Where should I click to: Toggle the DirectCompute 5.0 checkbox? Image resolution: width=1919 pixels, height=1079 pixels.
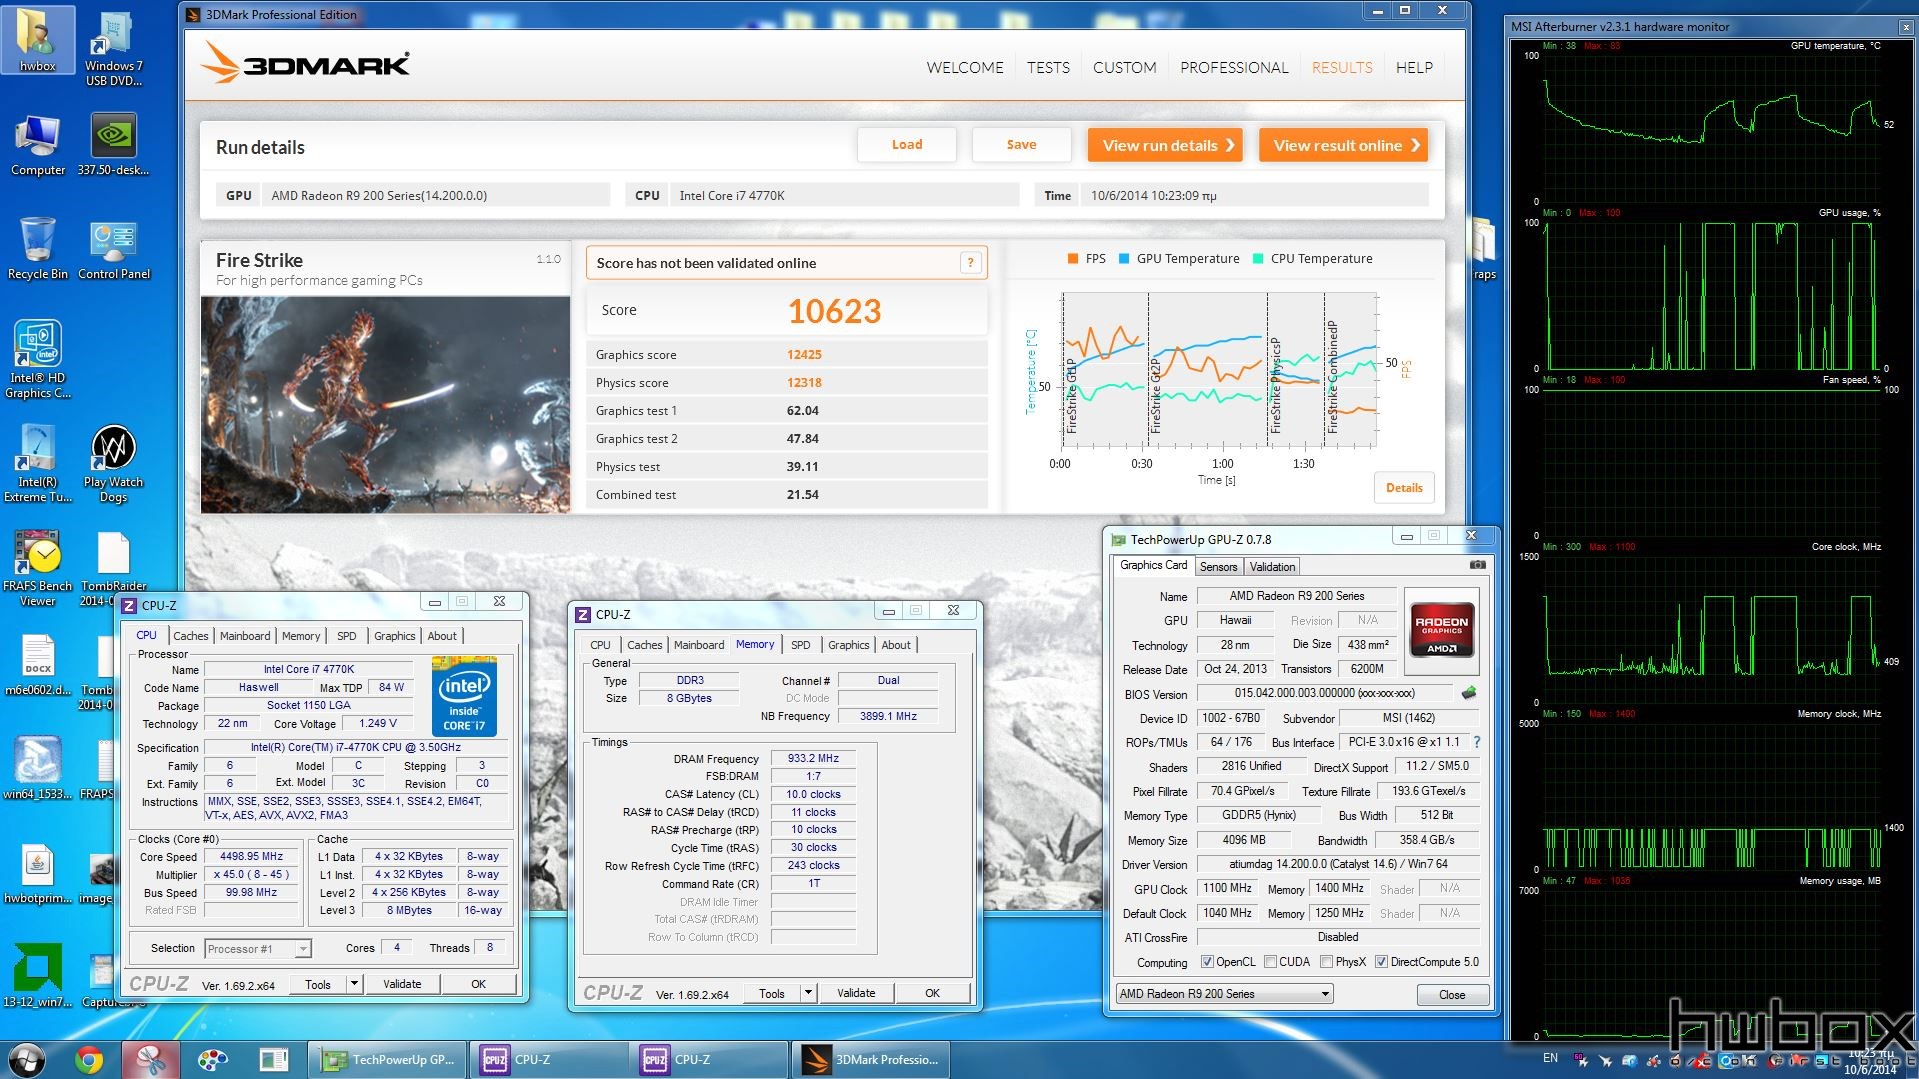coord(1381,962)
